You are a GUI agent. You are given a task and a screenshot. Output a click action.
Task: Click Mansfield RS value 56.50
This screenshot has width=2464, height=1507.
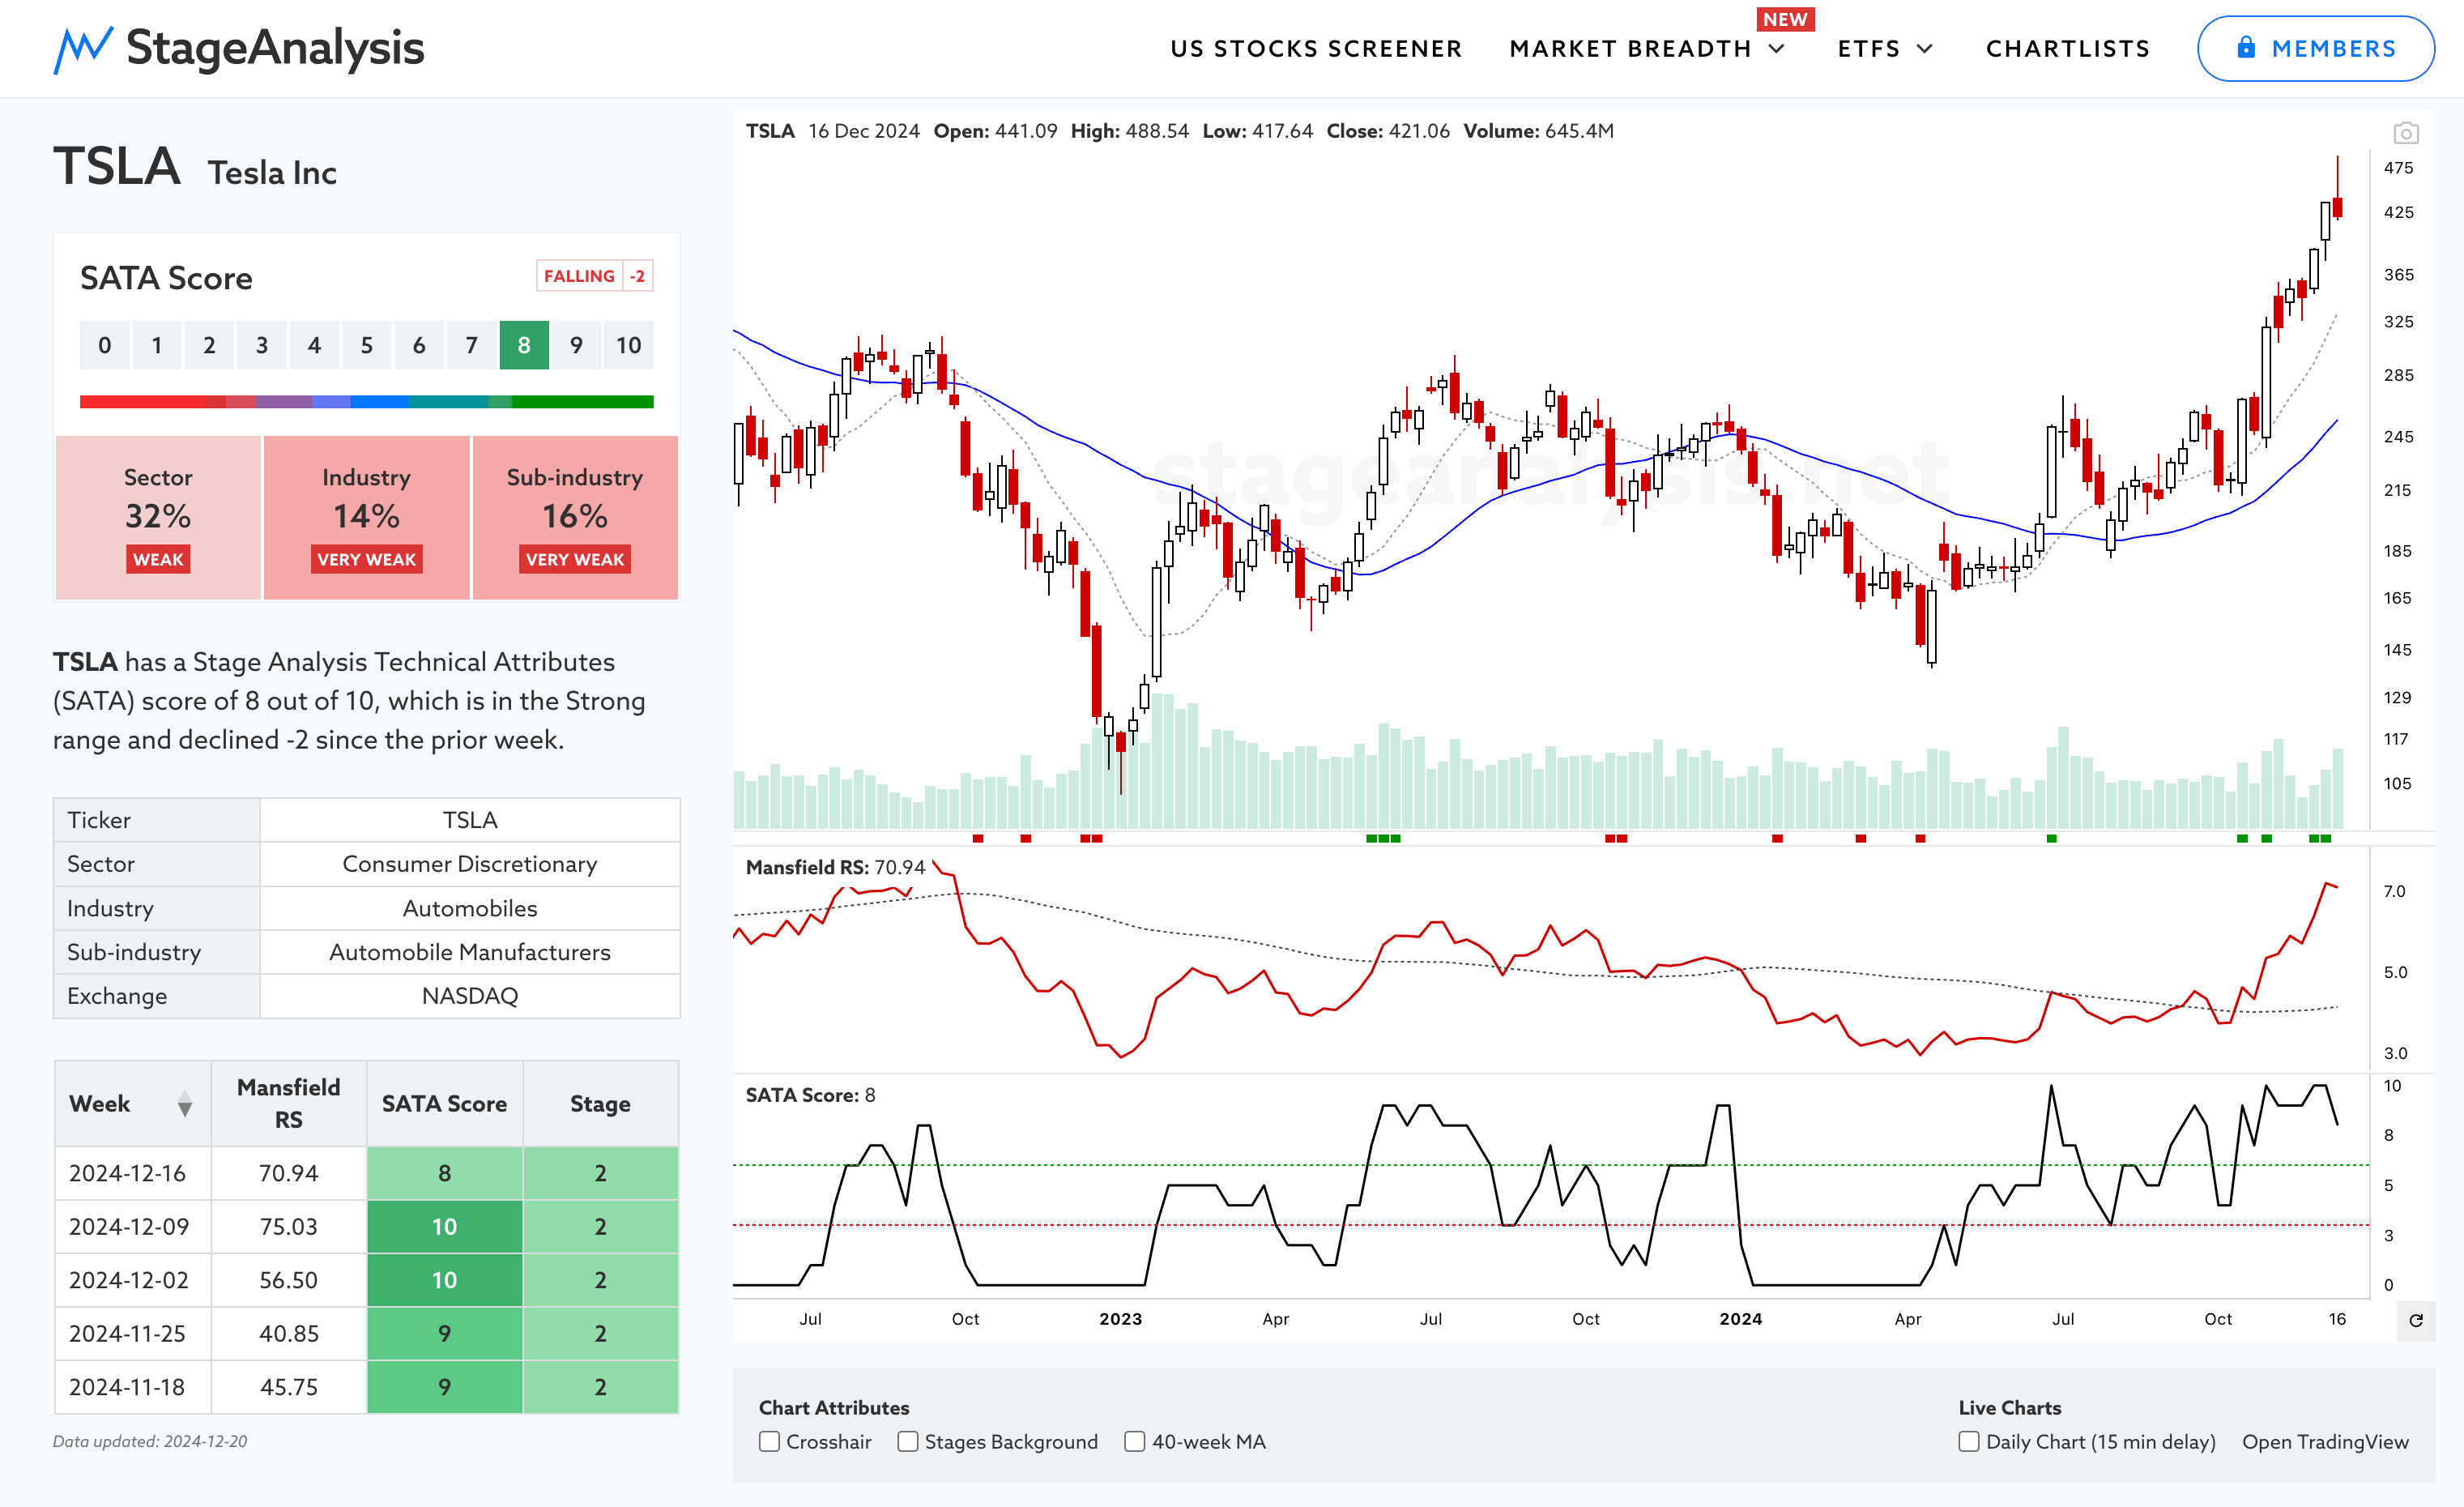(x=288, y=1280)
